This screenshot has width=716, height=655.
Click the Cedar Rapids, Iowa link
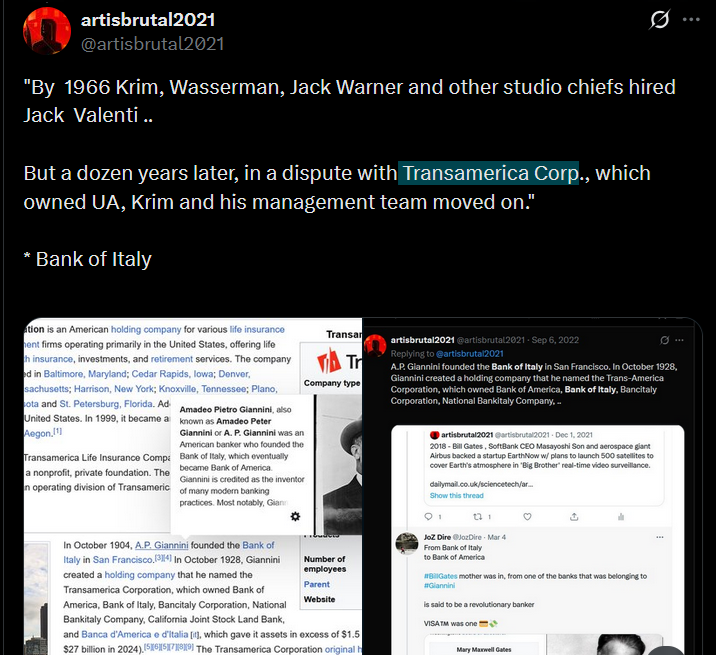point(172,374)
